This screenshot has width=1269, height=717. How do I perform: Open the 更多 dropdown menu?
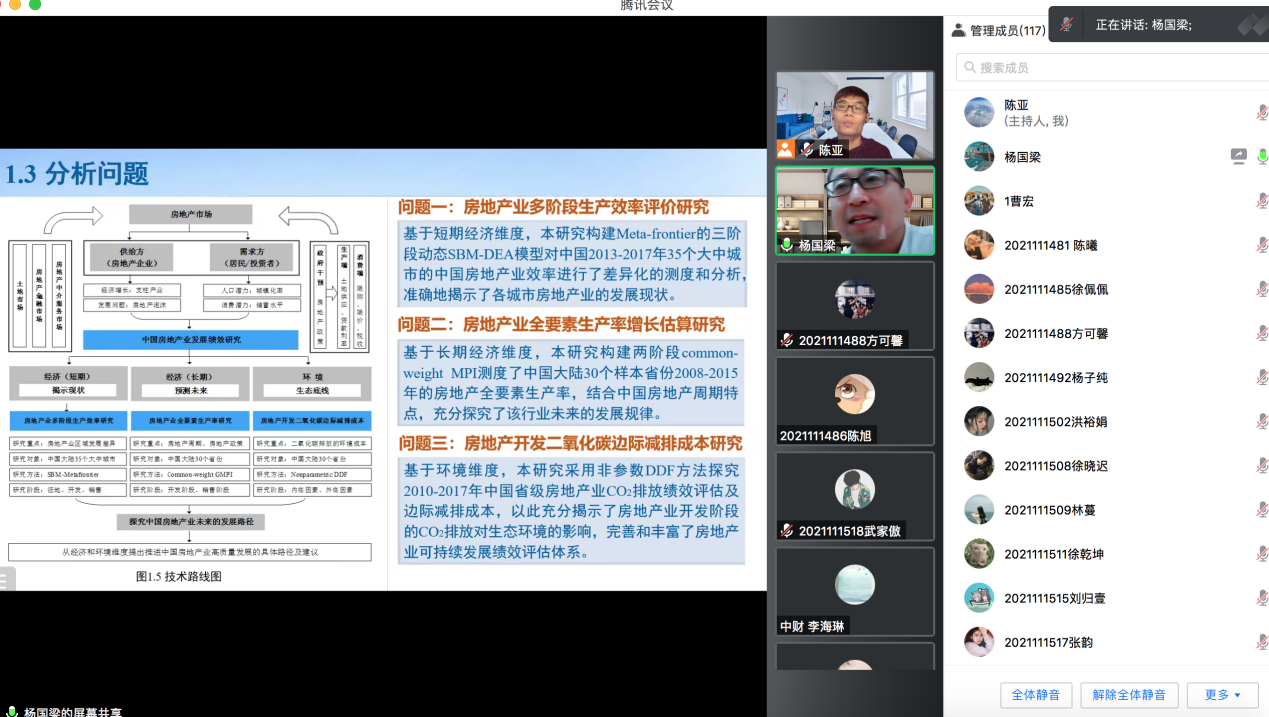tap(1222, 695)
